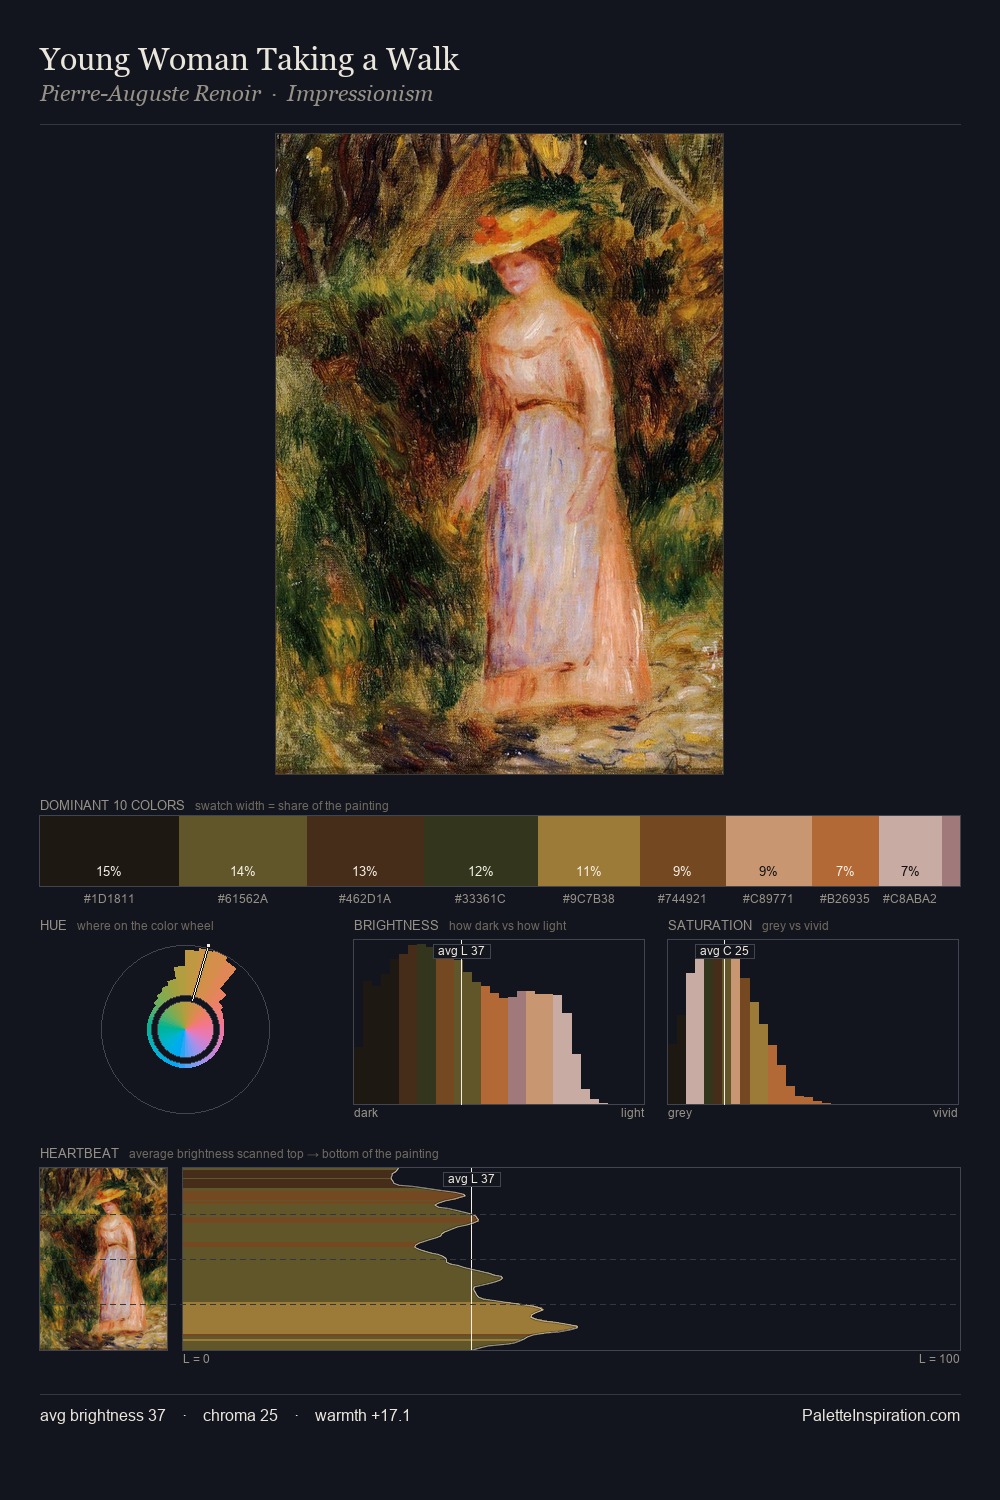
Task: Open the small painting thumbnail beside Heartbeat chart
Action: (103, 1259)
